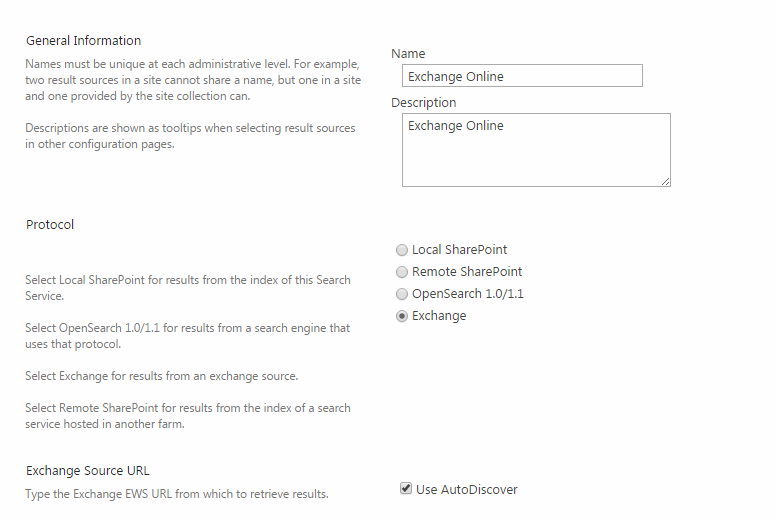Screen dimensions: 776x520
Task: Click the General Information section heading
Action: [x=83, y=41]
